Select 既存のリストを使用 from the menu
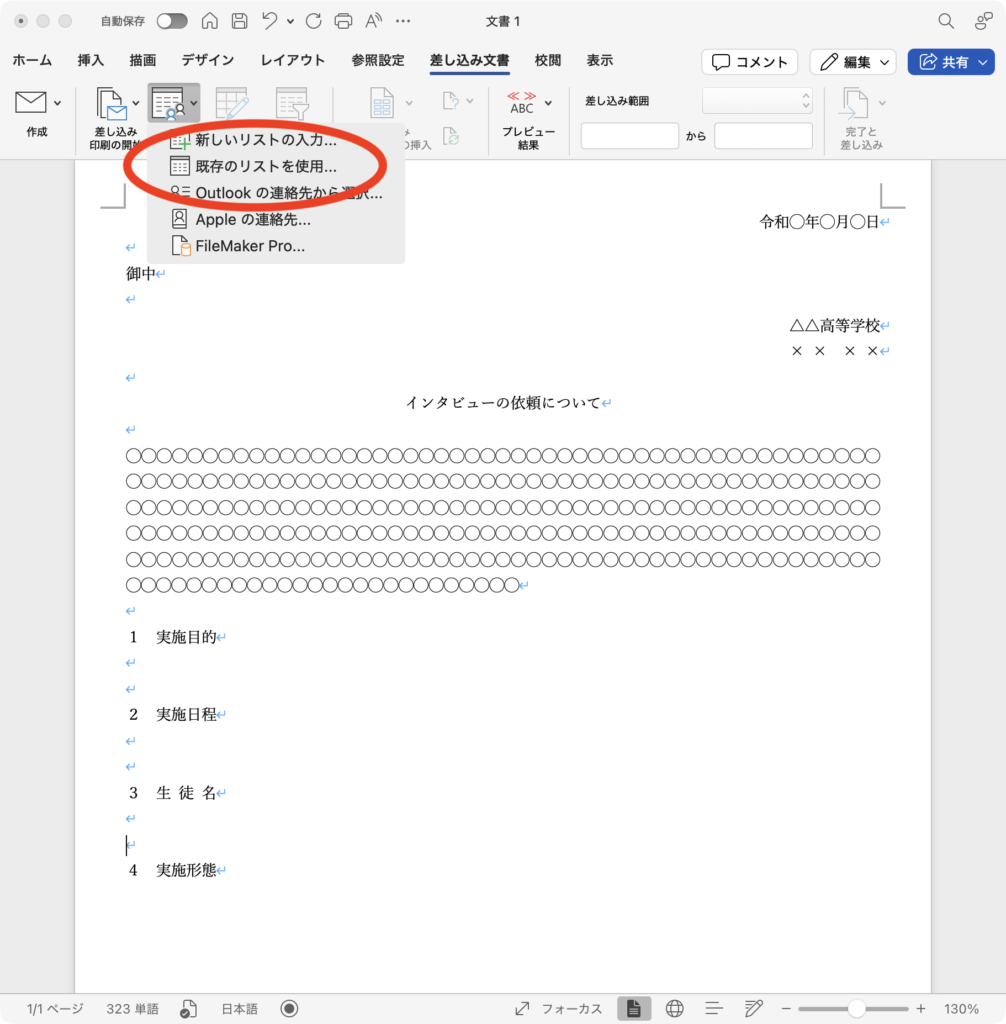This screenshot has height=1024, width=1006. coord(265,166)
